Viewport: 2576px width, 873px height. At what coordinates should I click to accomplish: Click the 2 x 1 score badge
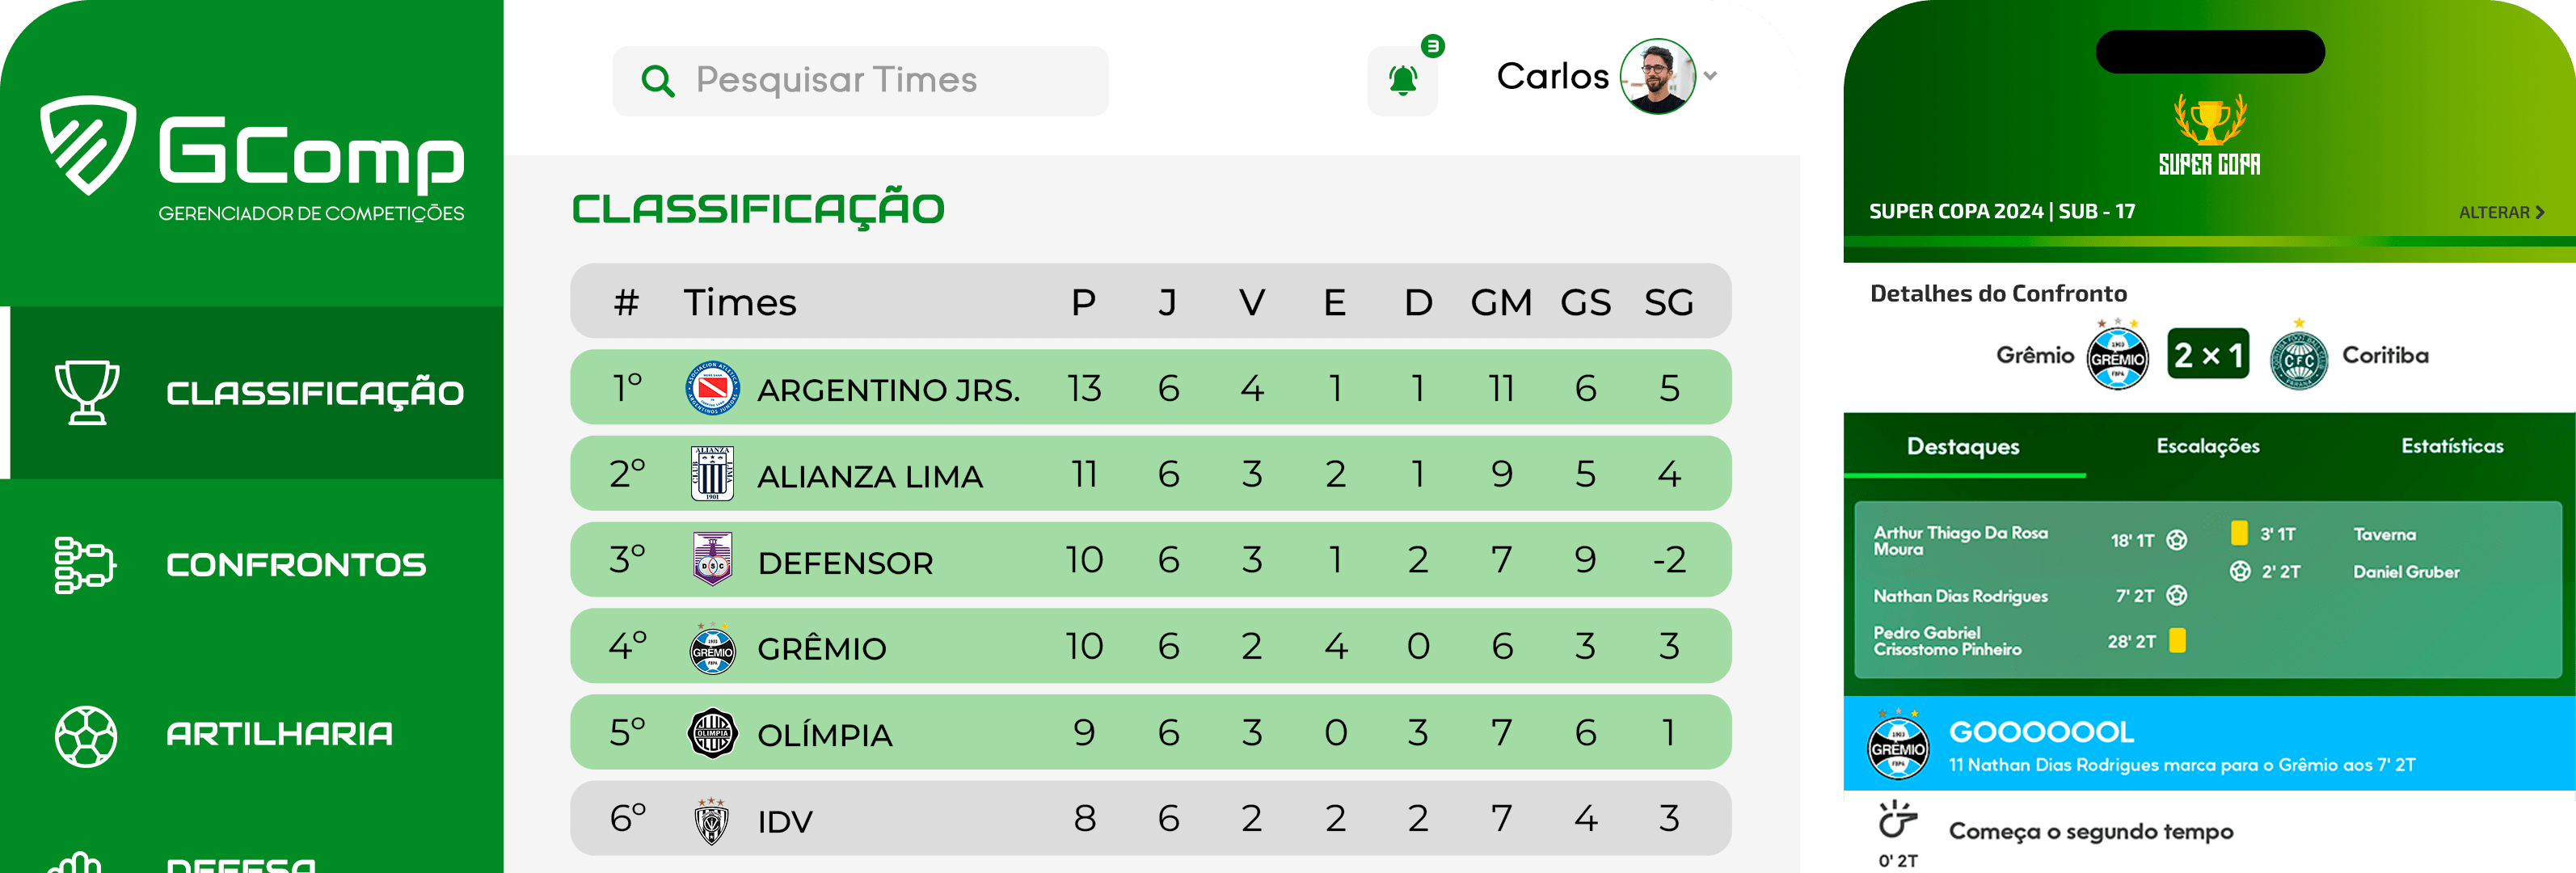point(2208,353)
